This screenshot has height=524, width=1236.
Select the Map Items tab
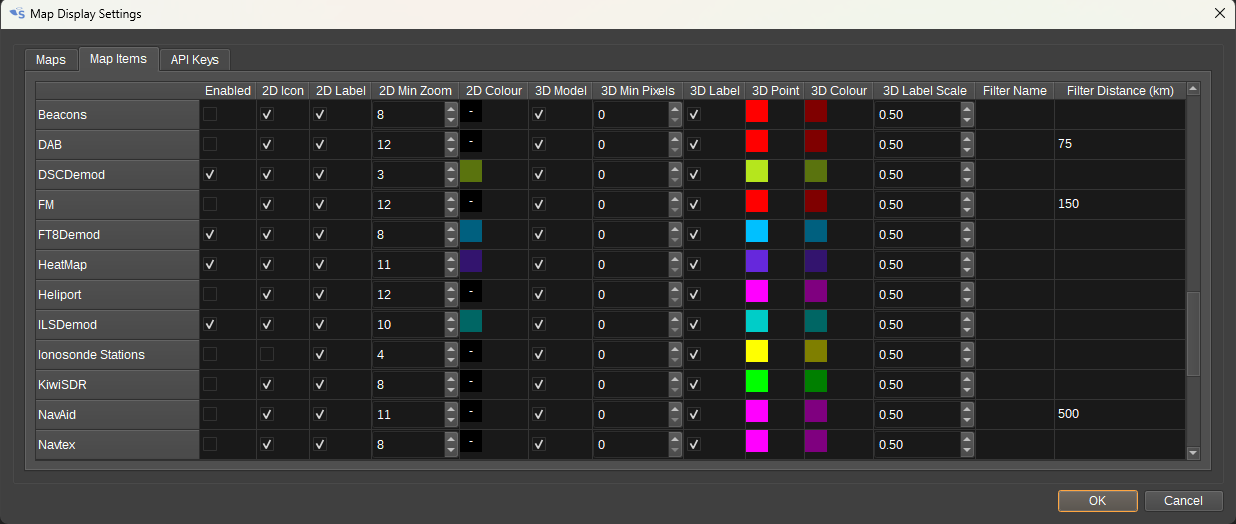click(118, 59)
